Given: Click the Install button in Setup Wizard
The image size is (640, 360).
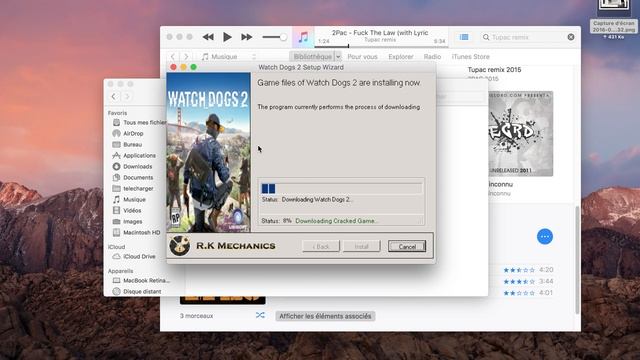Looking at the screenshot, I should click(362, 246).
